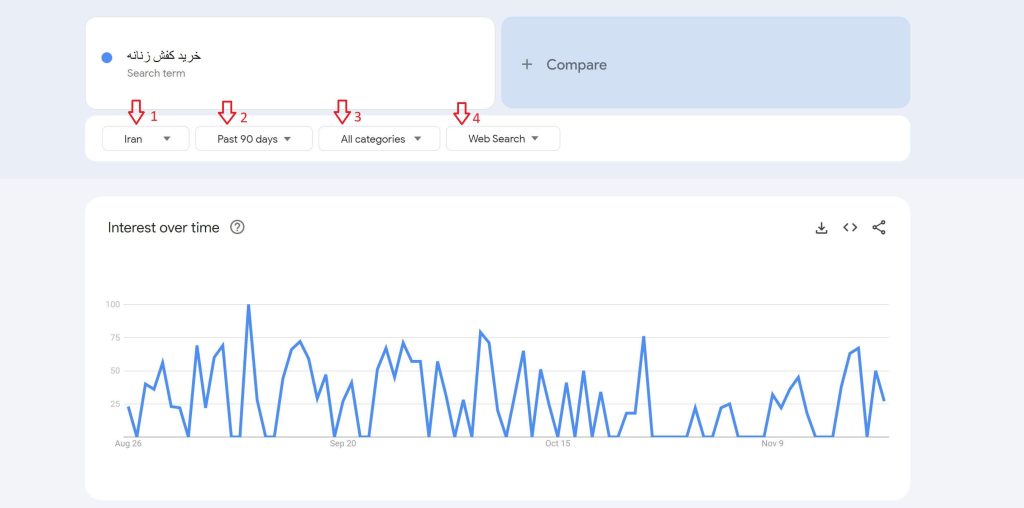Click the Interest over time heading

pos(163,228)
